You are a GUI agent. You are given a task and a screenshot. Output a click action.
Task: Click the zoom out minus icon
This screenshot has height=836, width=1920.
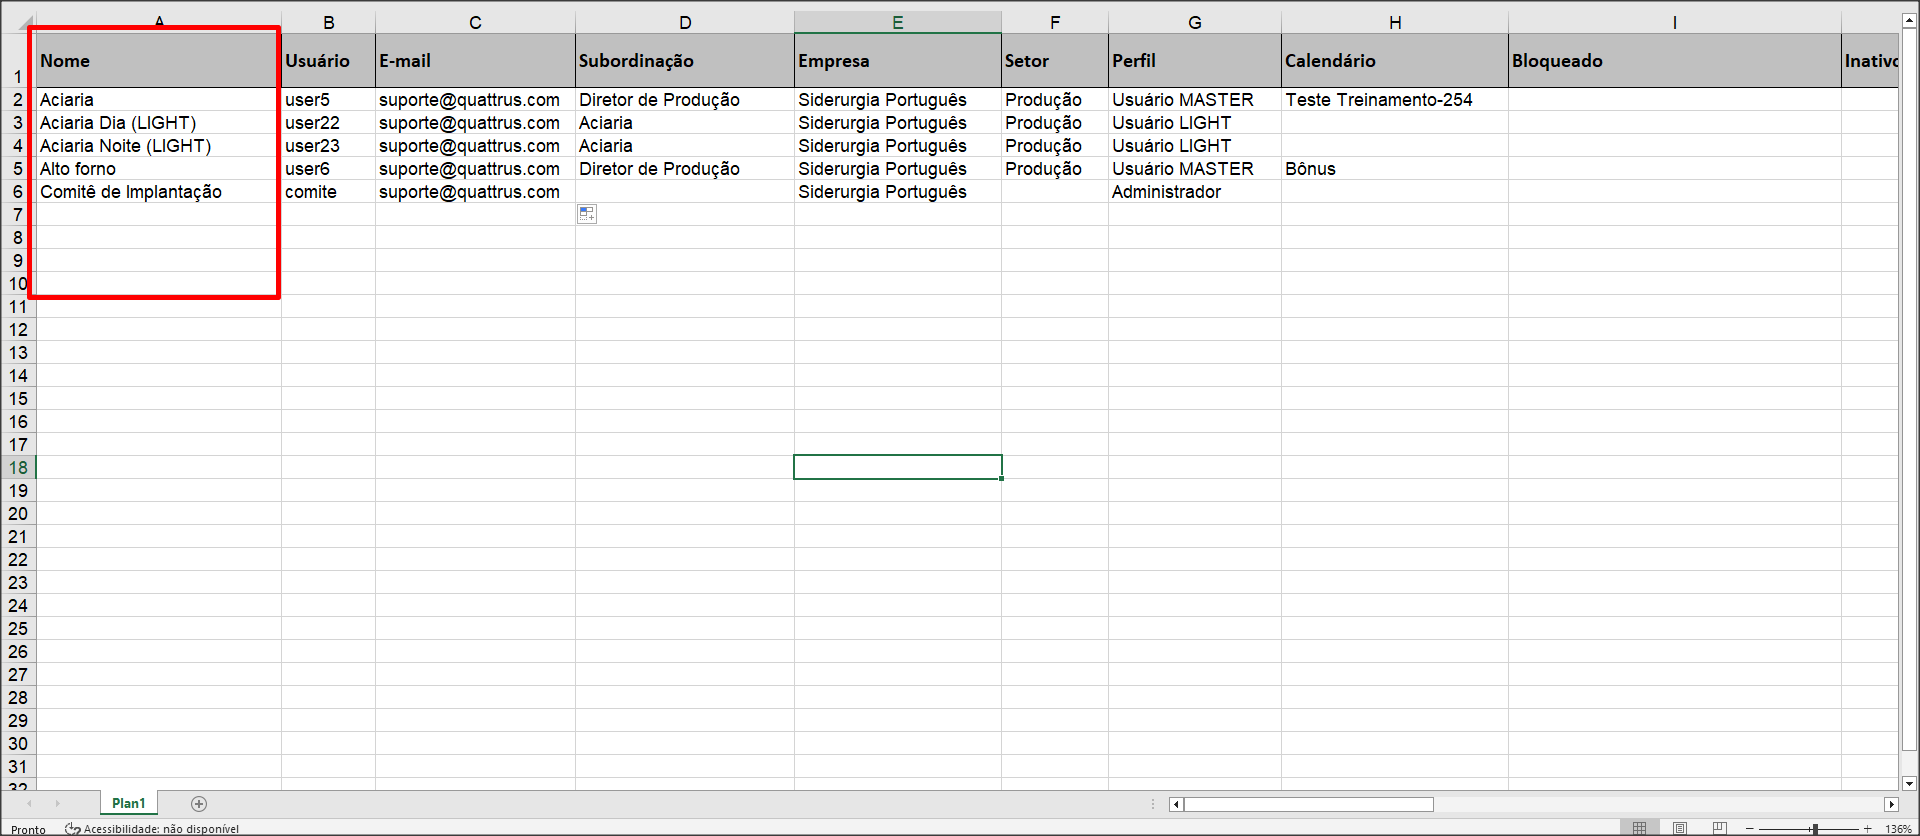(x=1750, y=829)
